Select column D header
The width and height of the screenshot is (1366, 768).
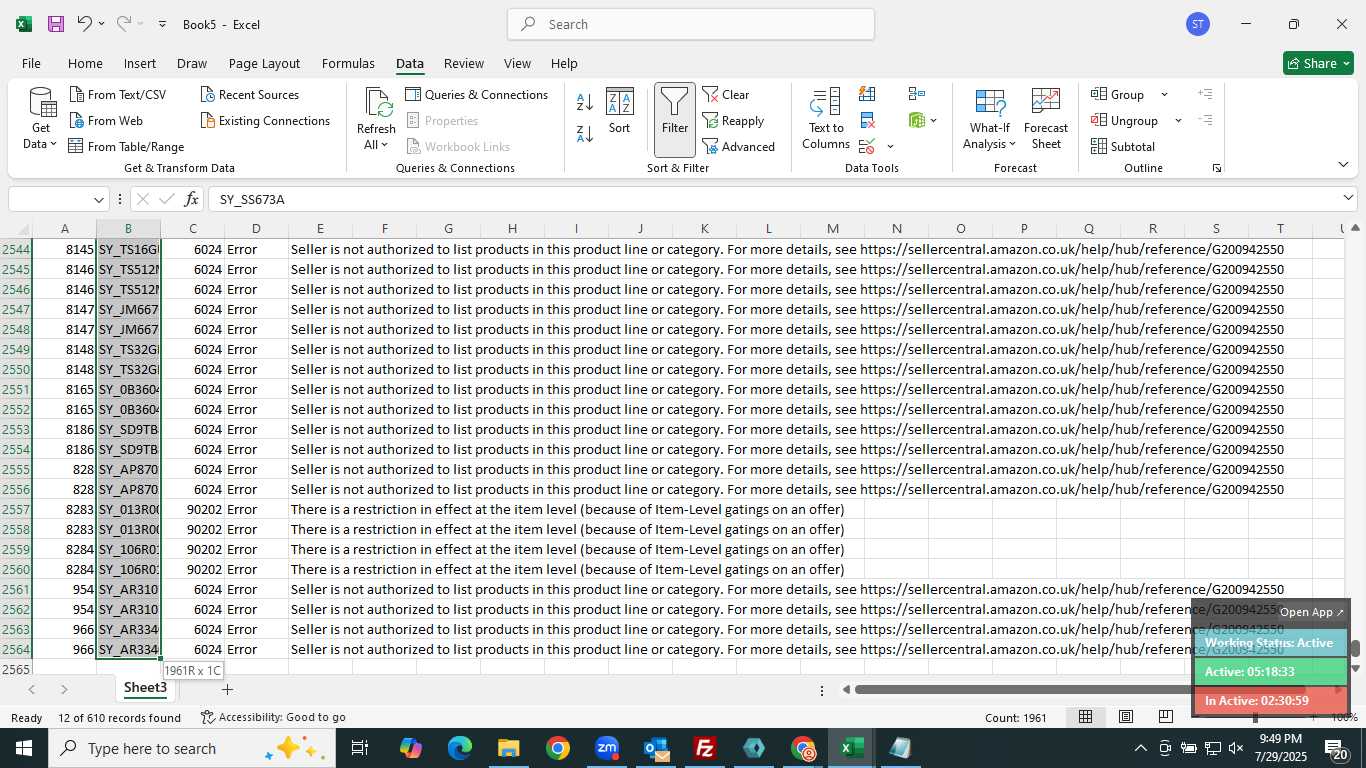point(256,229)
